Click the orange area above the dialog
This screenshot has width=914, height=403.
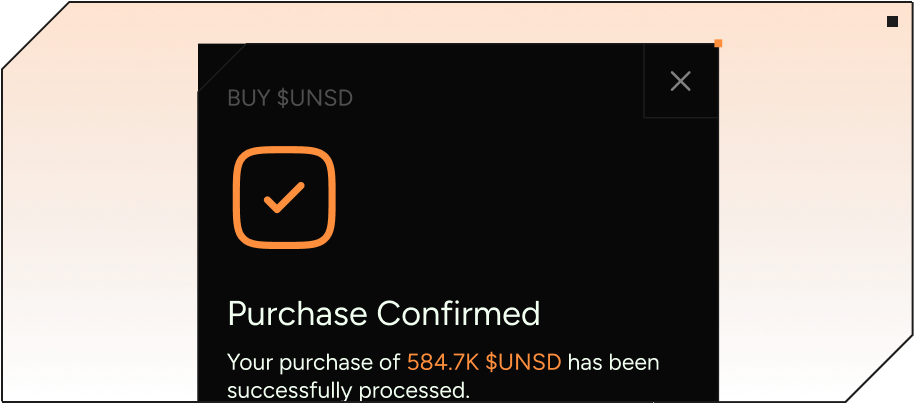pyautogui.click(x=450, y=22)
